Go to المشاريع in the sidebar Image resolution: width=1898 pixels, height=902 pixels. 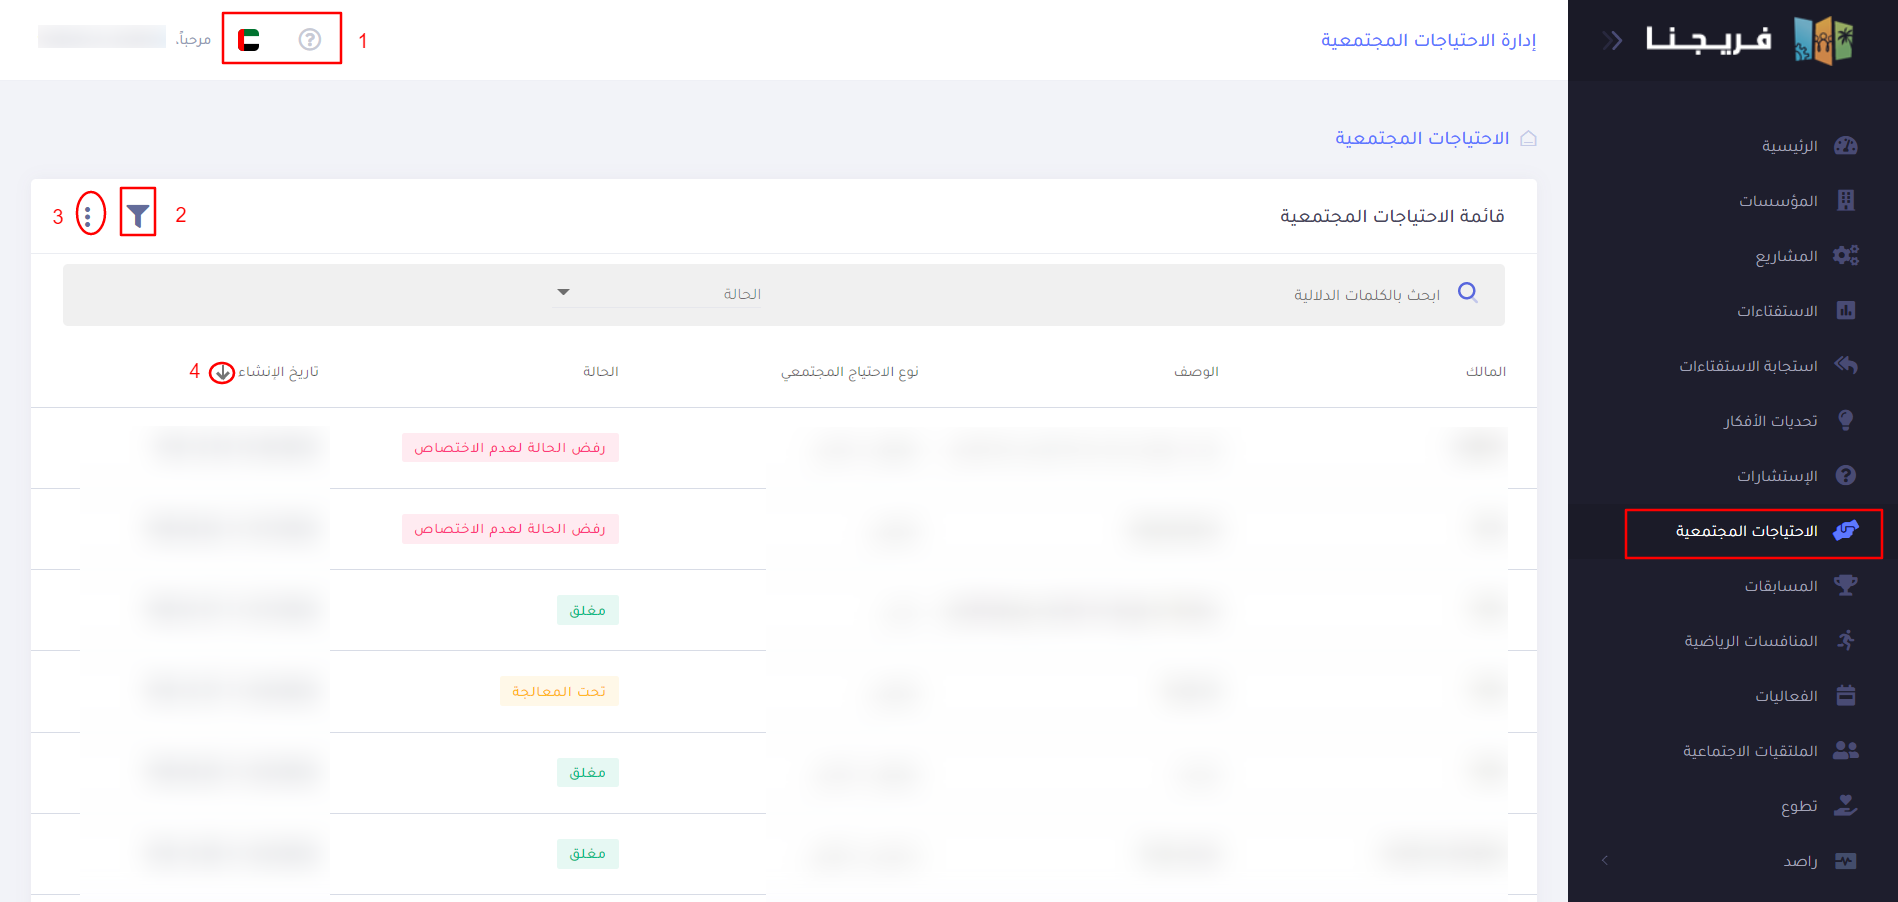tap(1786, 256)
